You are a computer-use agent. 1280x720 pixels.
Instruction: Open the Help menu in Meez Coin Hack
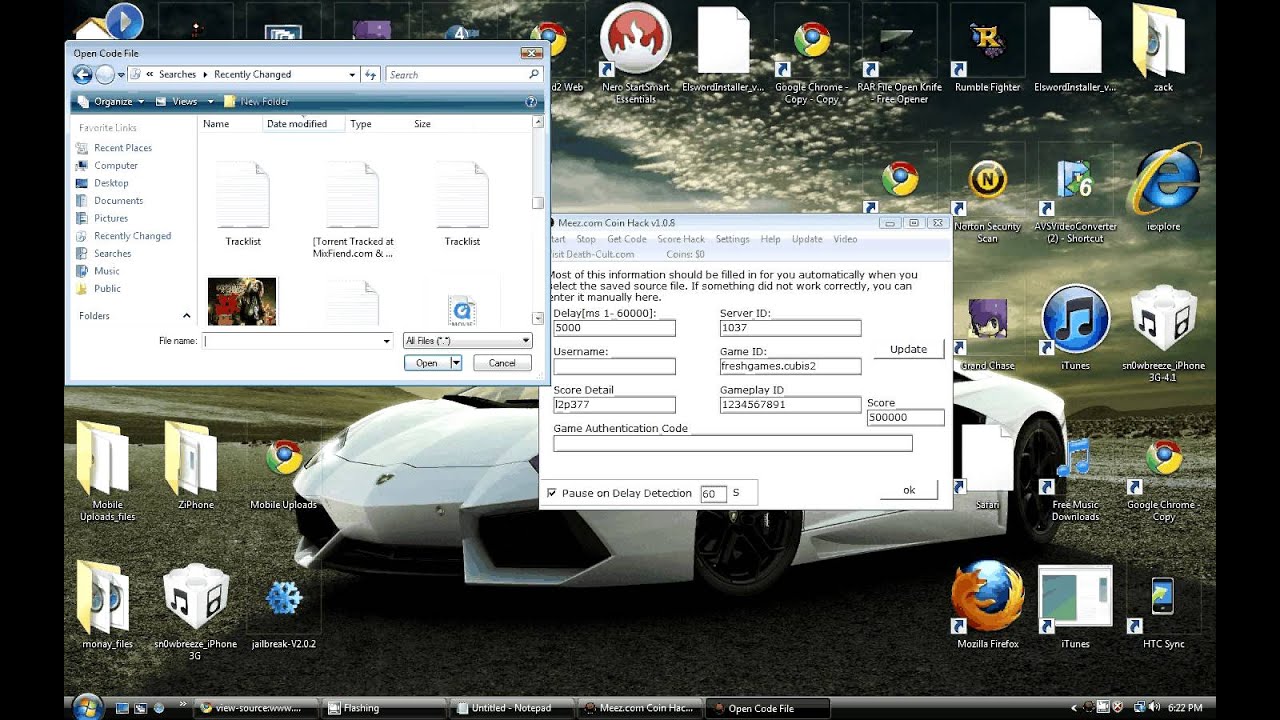(x=770, y=239)
